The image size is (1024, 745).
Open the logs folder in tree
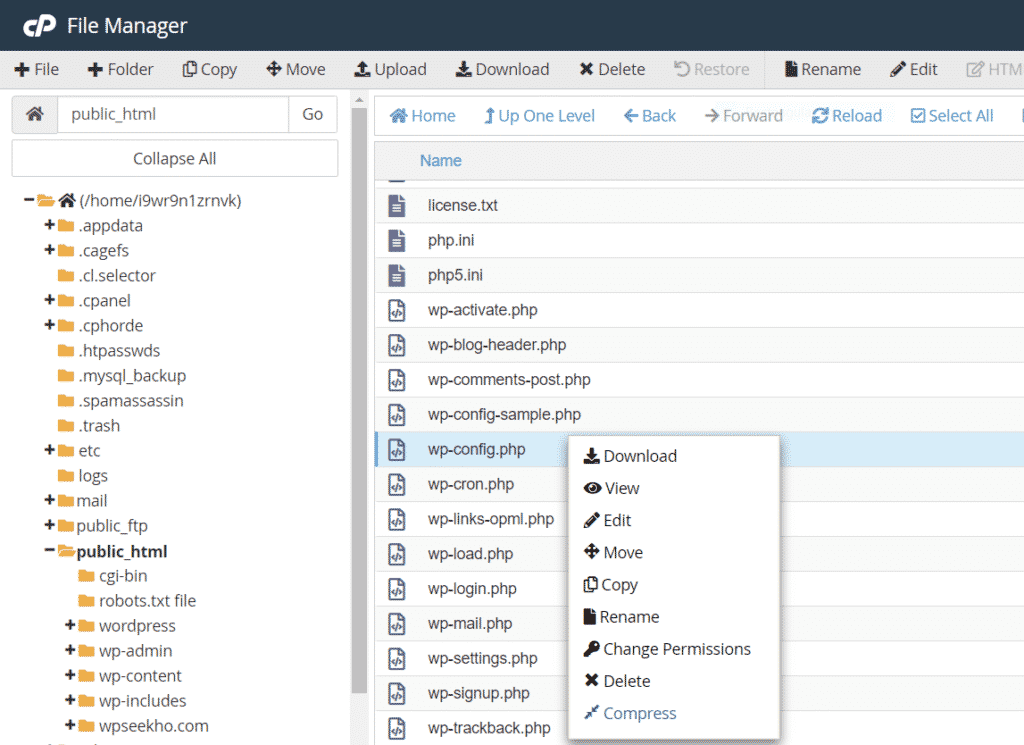pyautogui.click(x=83, y=476)
